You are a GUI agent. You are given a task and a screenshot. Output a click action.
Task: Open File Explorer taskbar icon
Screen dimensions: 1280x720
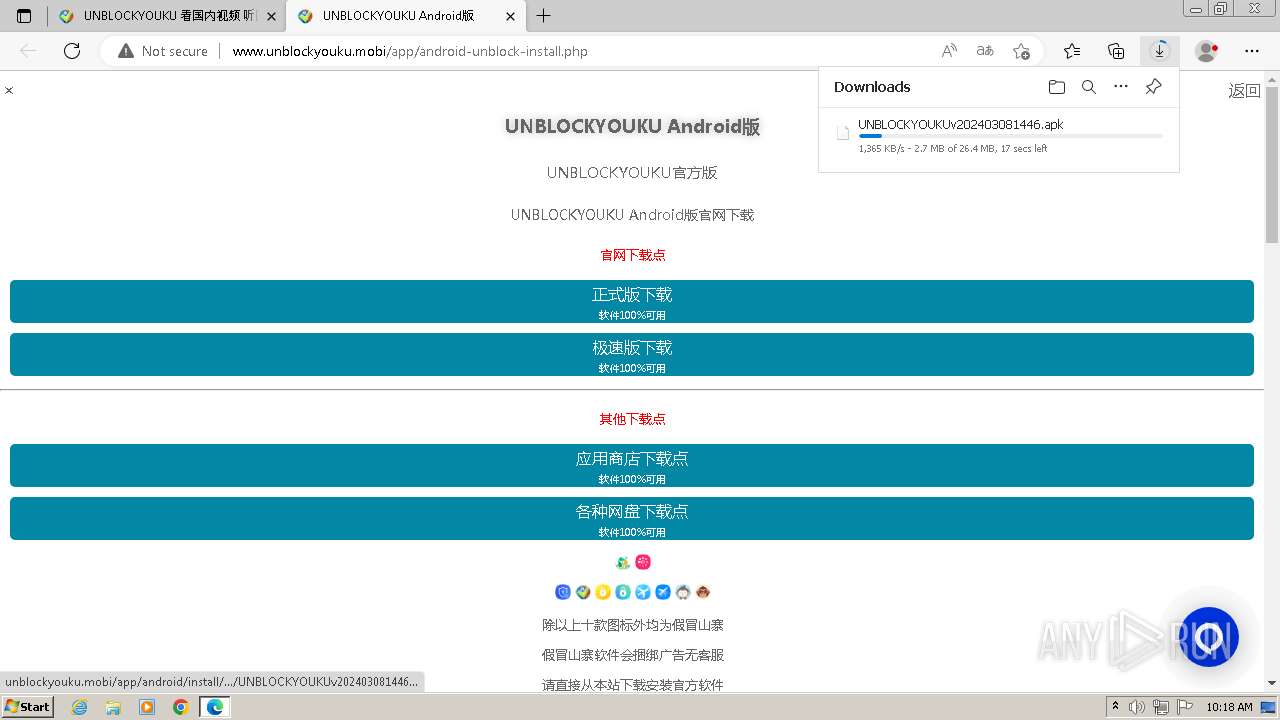pos(113,707)
